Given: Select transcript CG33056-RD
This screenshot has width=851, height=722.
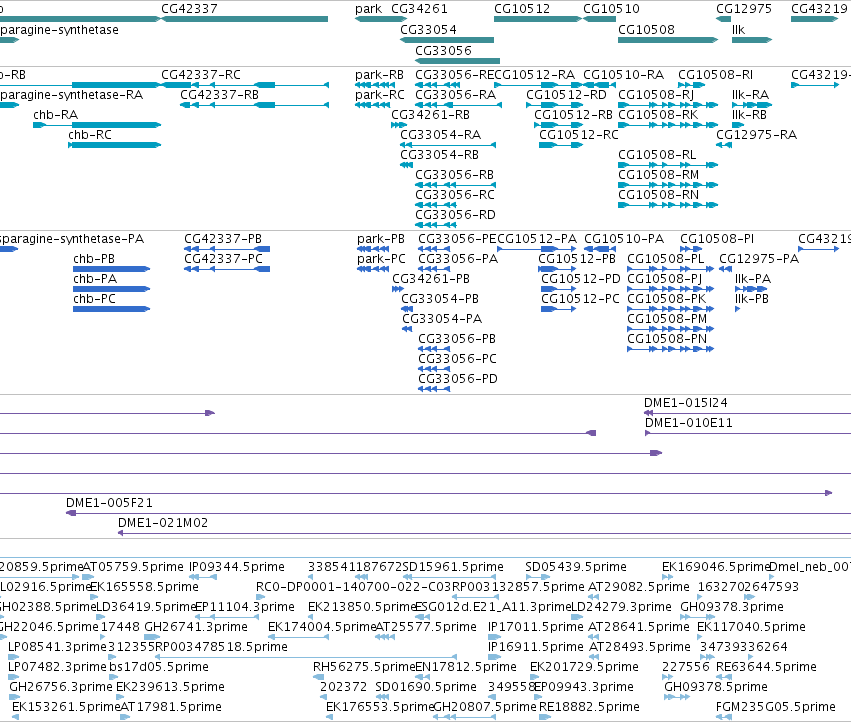Looking at the screenshot, I should (x=455, y=215).
